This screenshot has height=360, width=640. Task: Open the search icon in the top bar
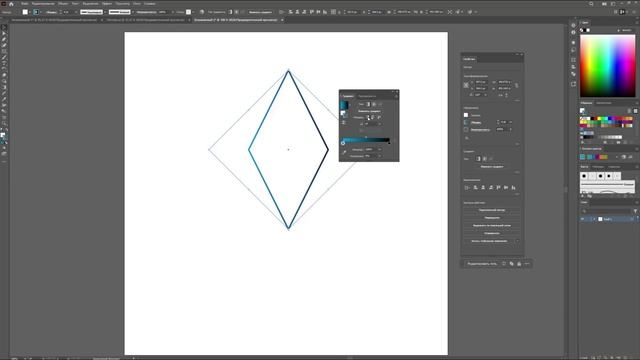click(591, 4)
